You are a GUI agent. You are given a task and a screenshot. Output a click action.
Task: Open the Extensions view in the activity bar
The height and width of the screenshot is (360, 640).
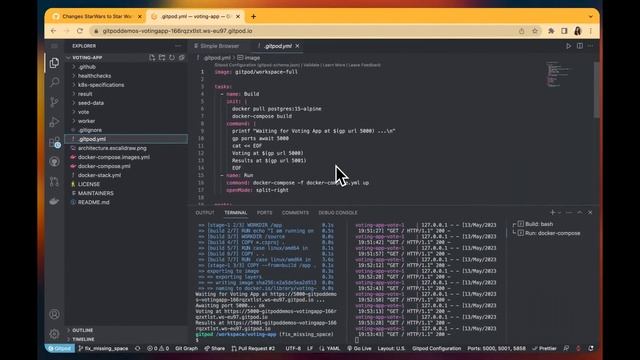54,142
